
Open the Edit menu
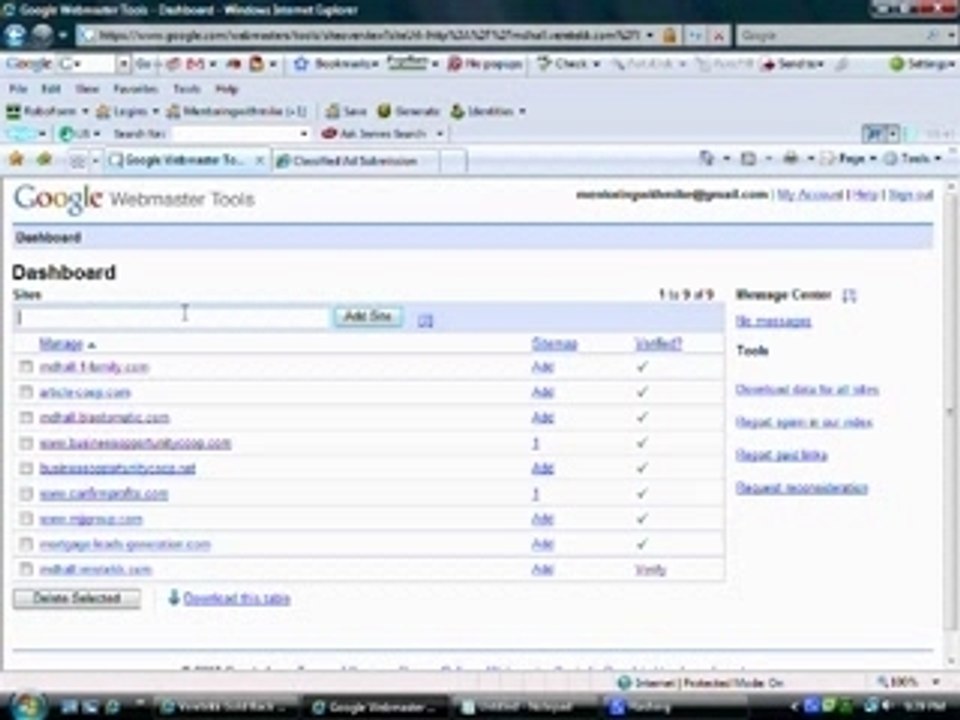(51, 89)
